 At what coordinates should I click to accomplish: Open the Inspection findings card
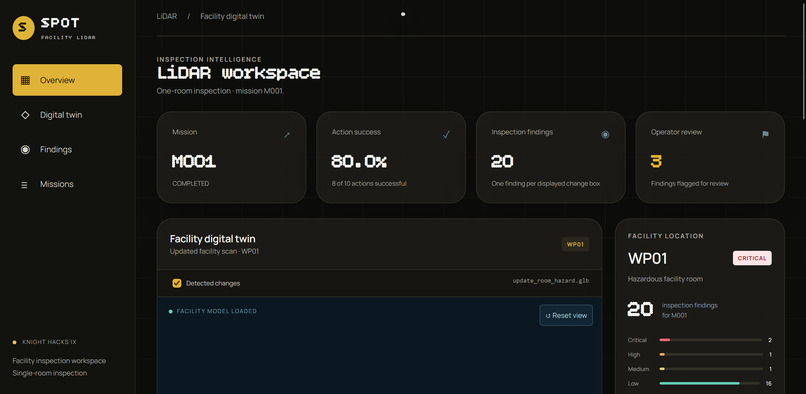(551, 157)
